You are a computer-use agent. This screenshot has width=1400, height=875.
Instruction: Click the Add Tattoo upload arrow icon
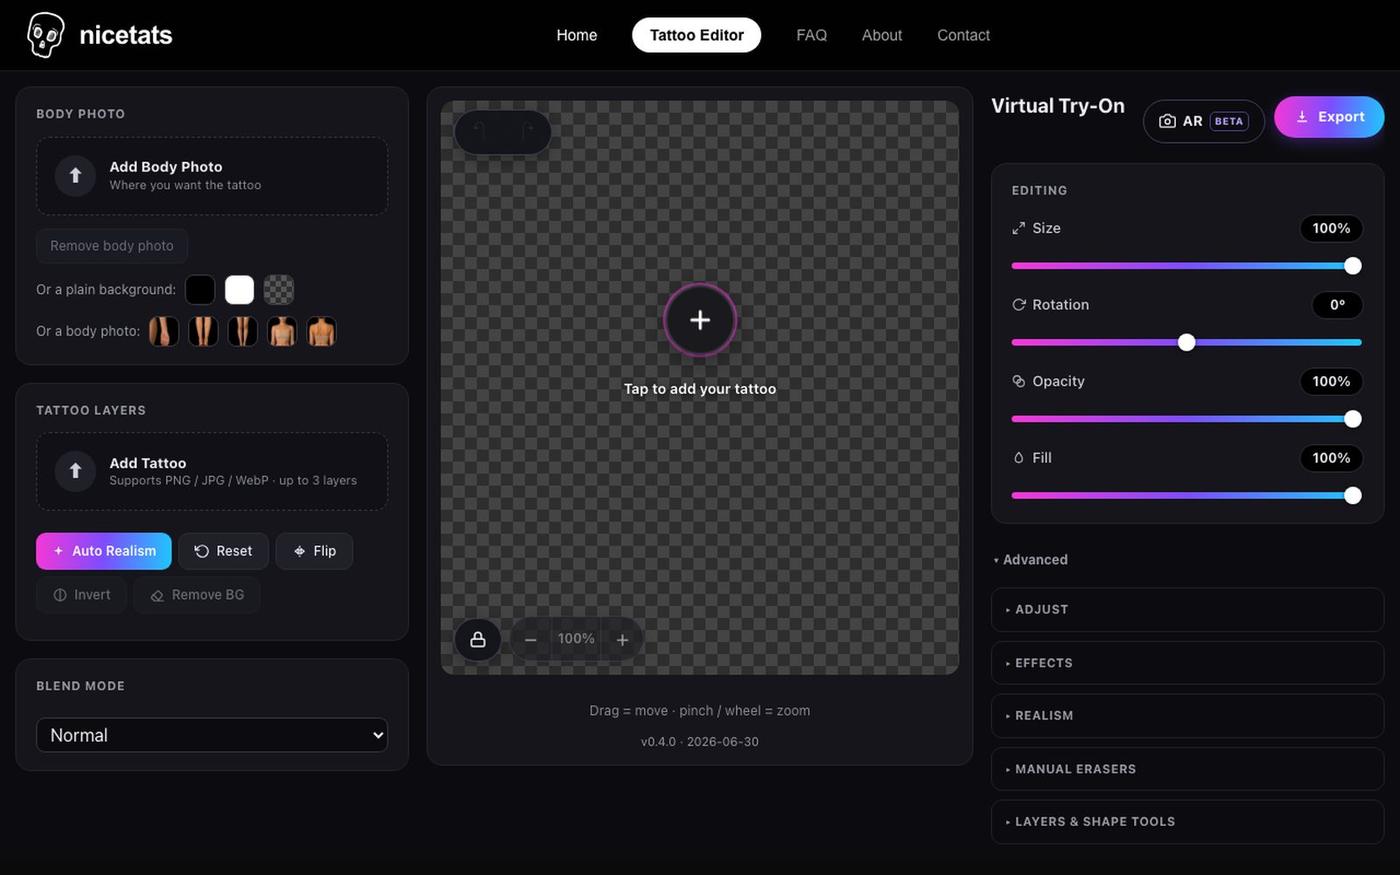[x=75, y=471]
